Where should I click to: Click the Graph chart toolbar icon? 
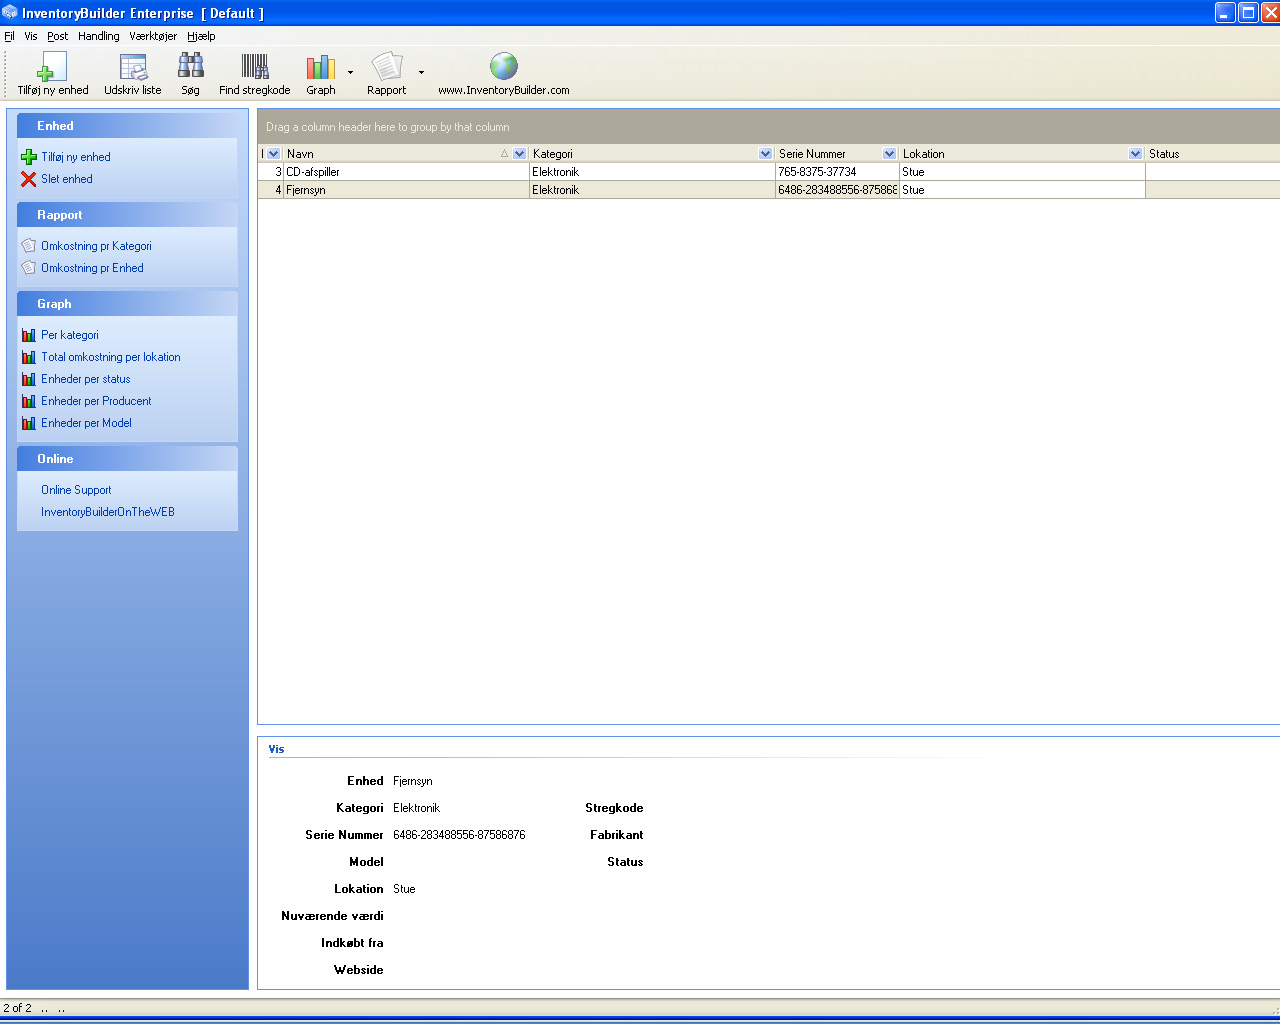320,67
